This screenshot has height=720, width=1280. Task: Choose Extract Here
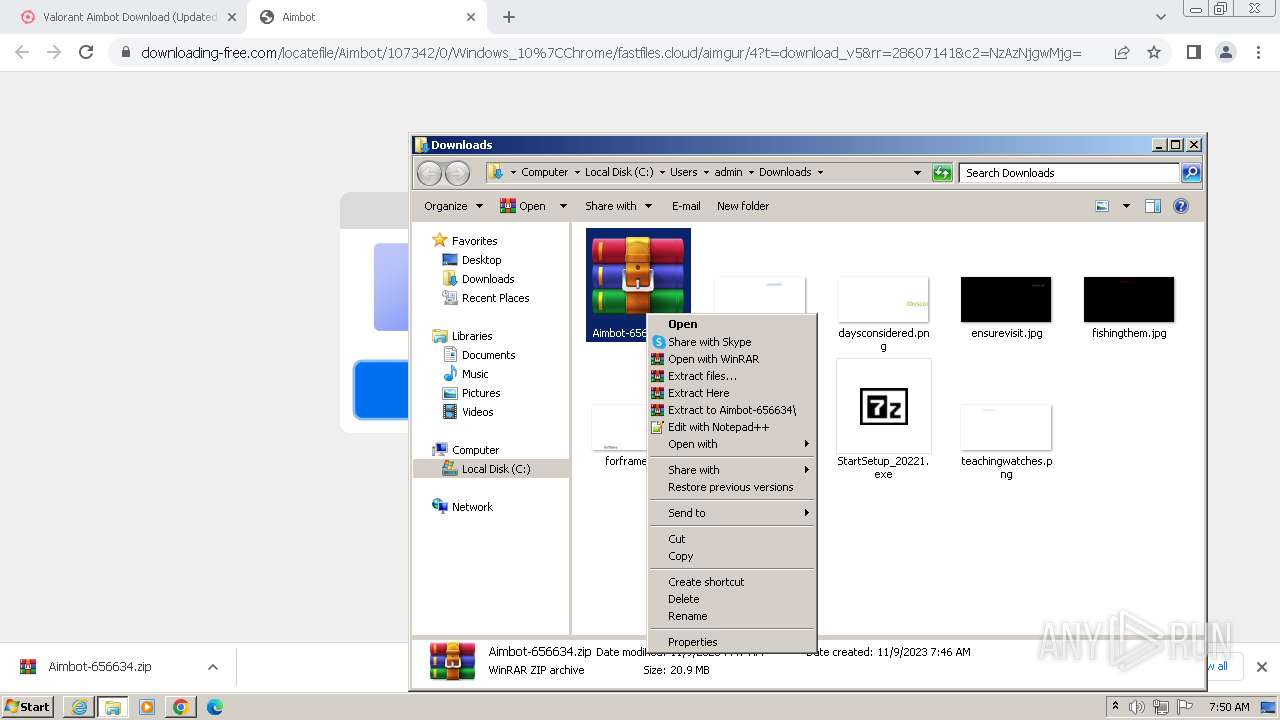click(x=732, y=393)
